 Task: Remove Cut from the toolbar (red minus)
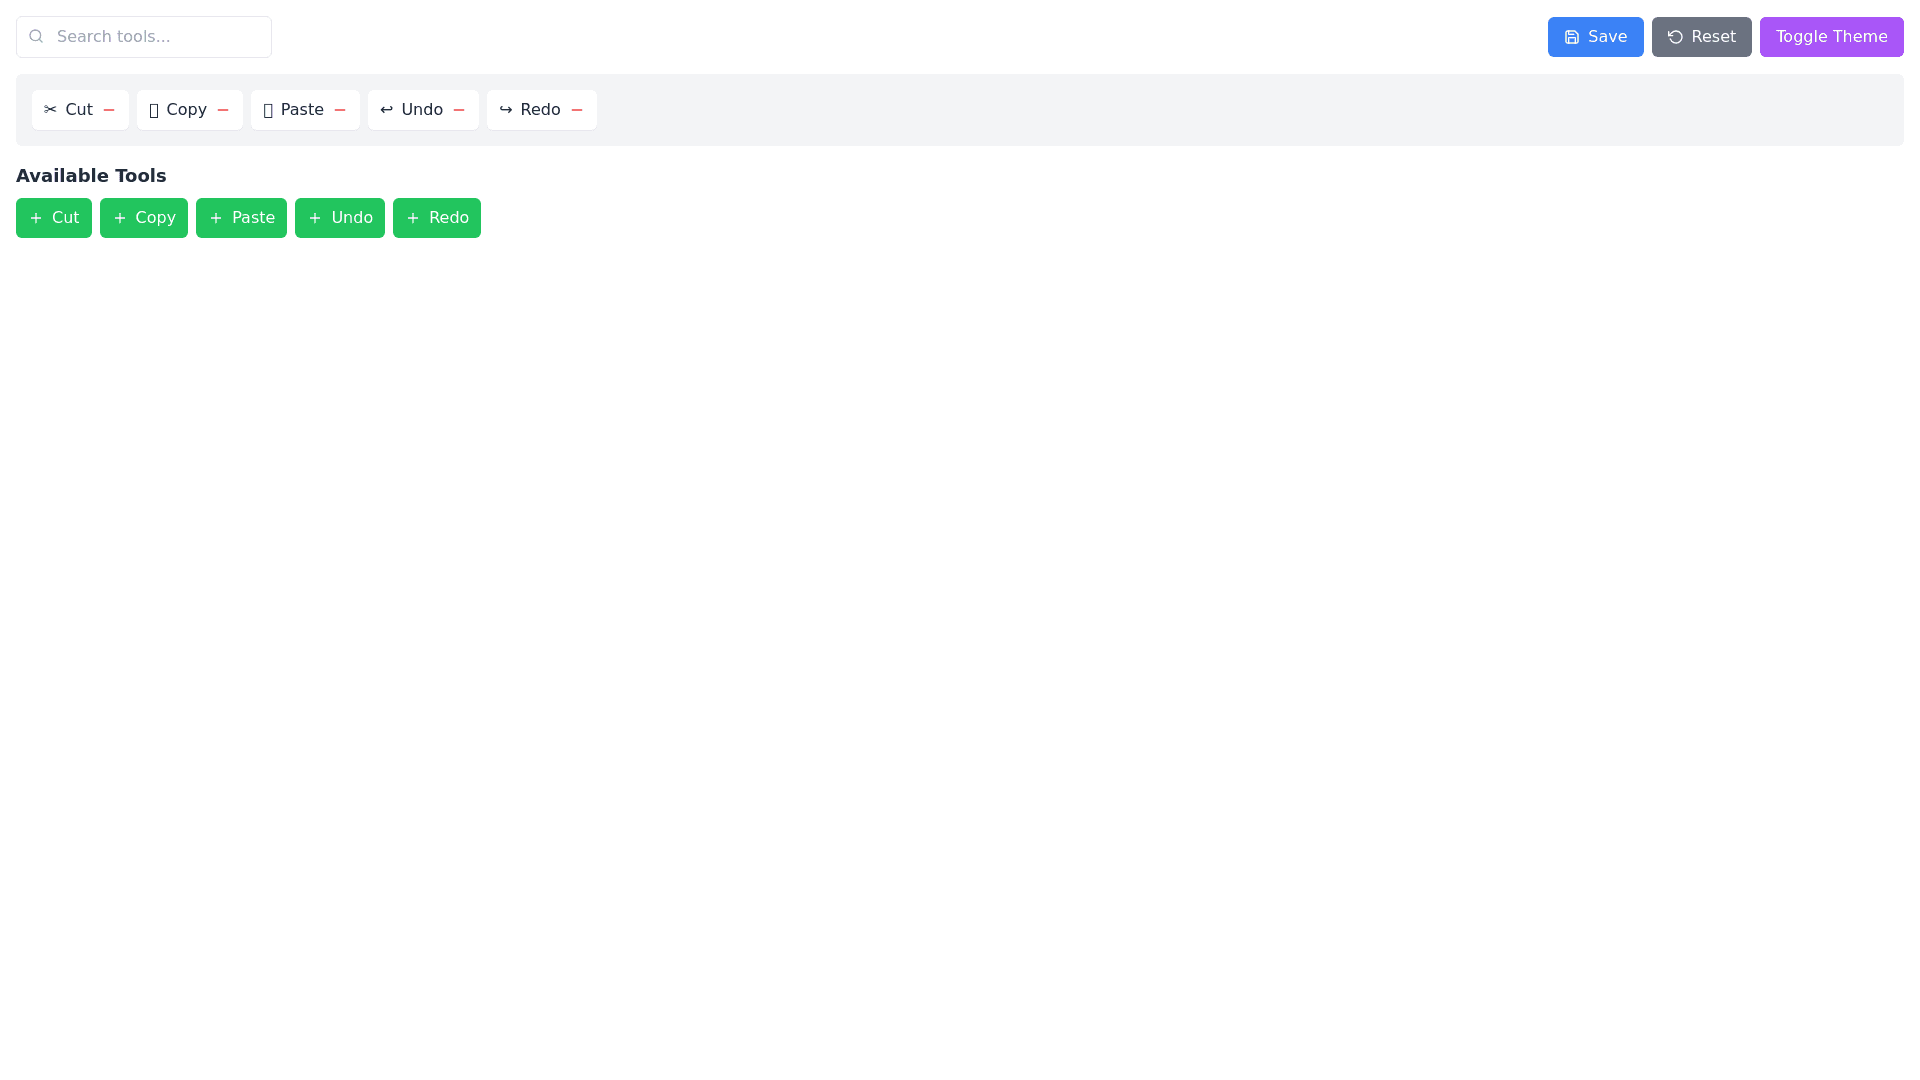coord(109,110)
